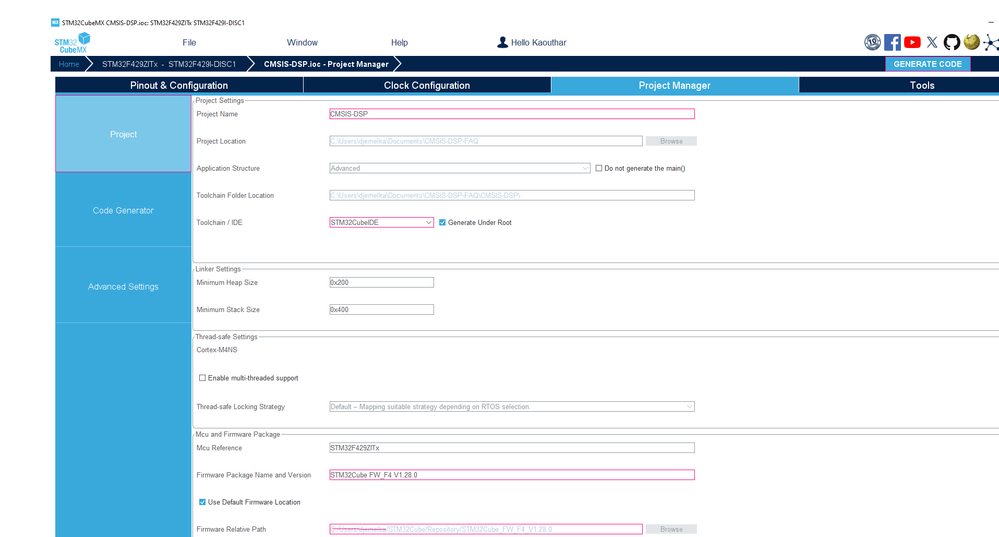Viewport: 999px width, 537px height.
Task: Open the ST 10-year anniversary badge icon
Action: pyautogui.click(x=872, y=43)
